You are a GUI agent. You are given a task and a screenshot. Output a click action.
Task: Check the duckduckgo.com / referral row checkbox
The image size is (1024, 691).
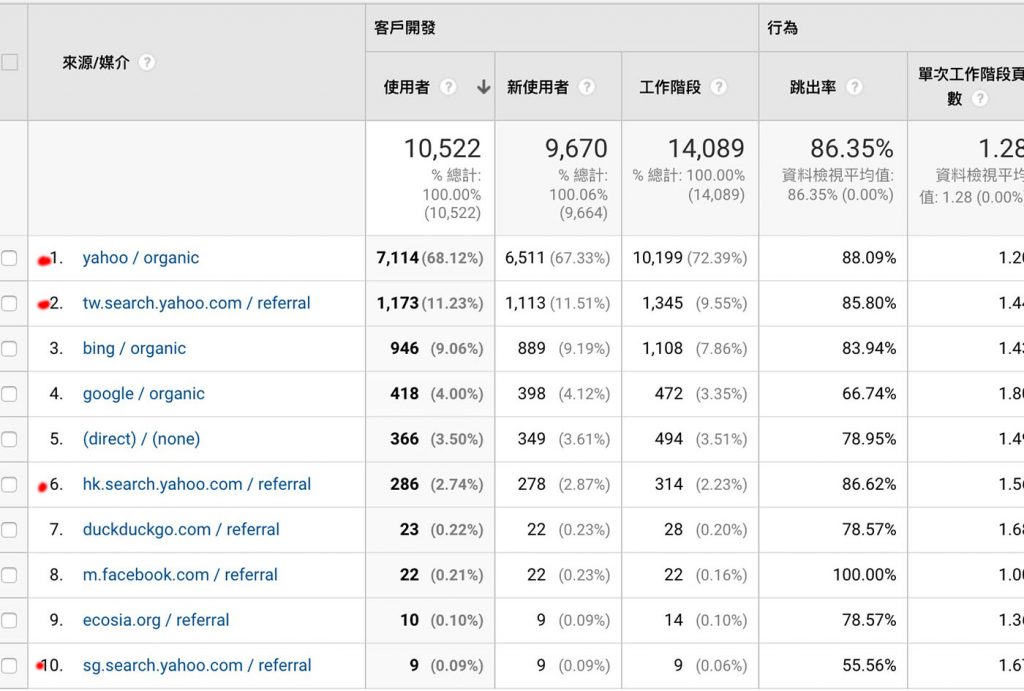click(x=9, y=529)
